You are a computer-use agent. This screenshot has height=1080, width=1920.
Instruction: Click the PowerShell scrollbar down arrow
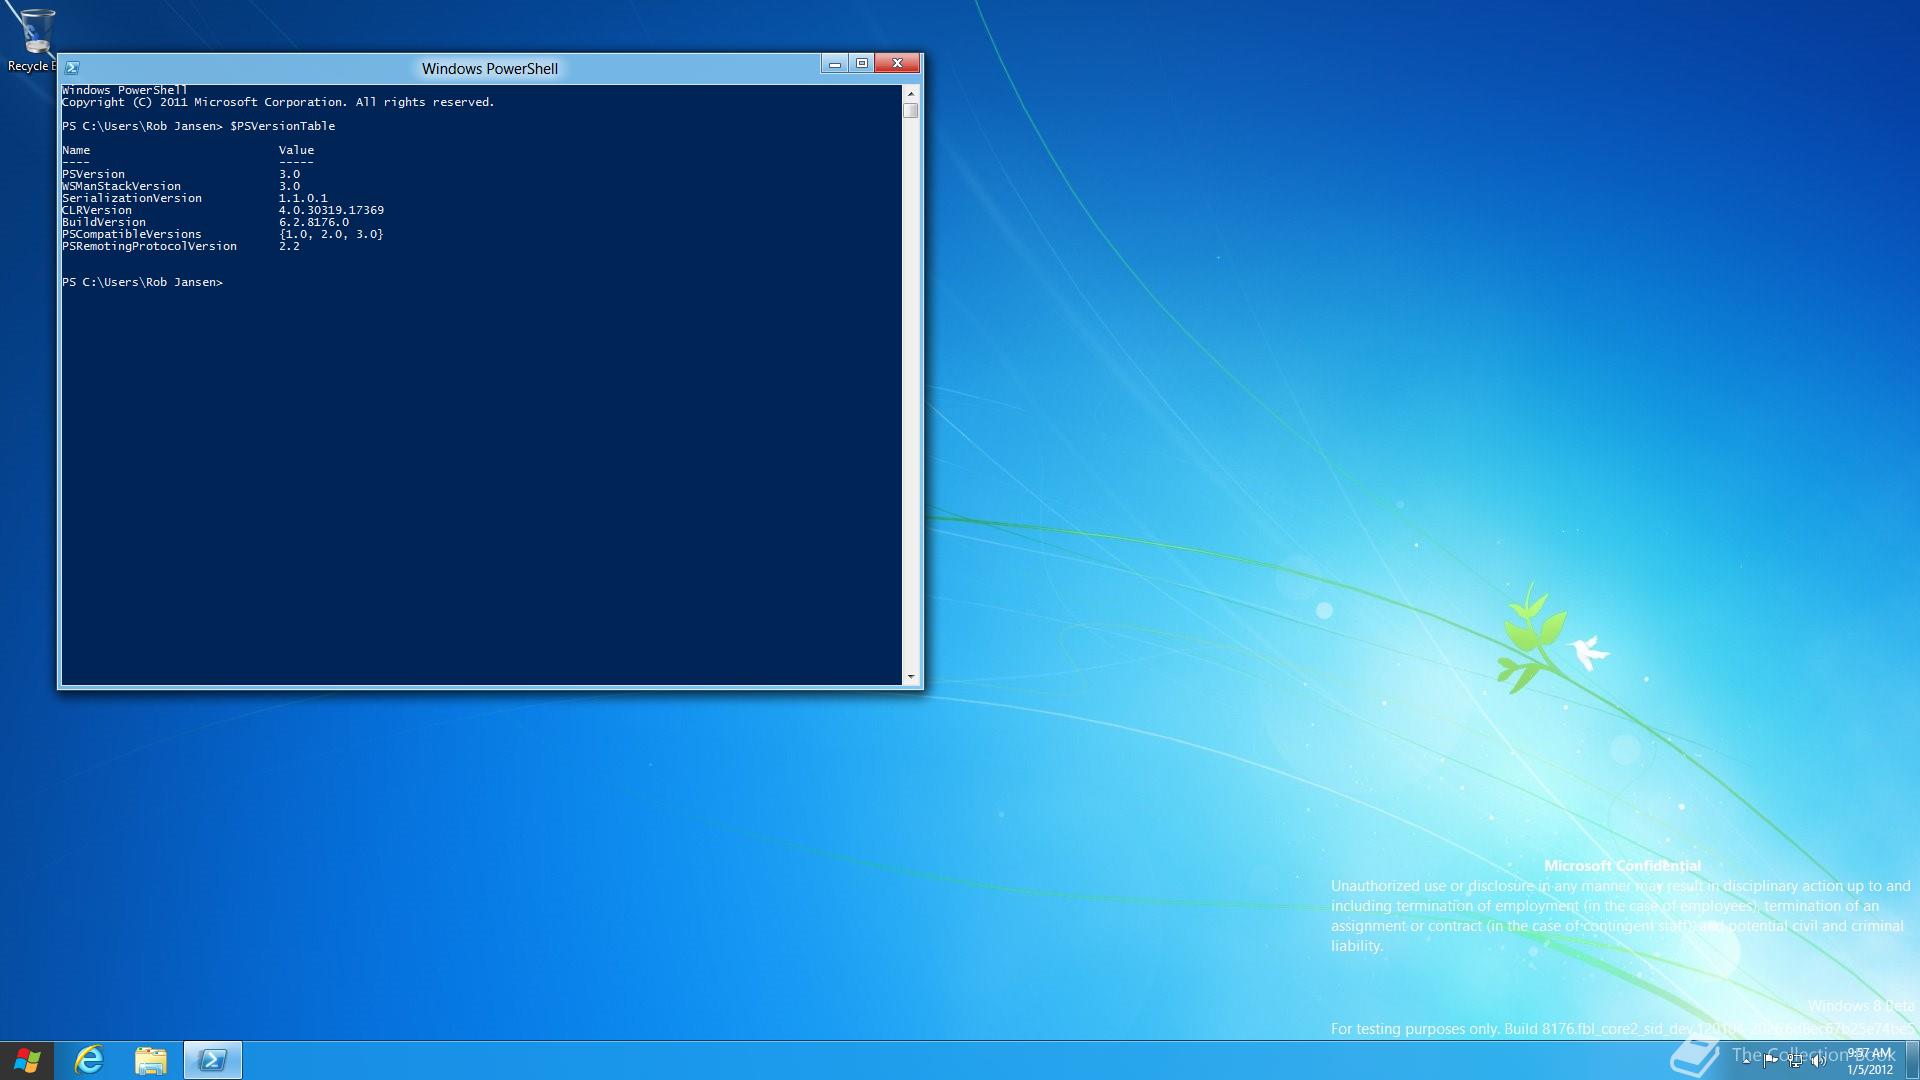910,677
